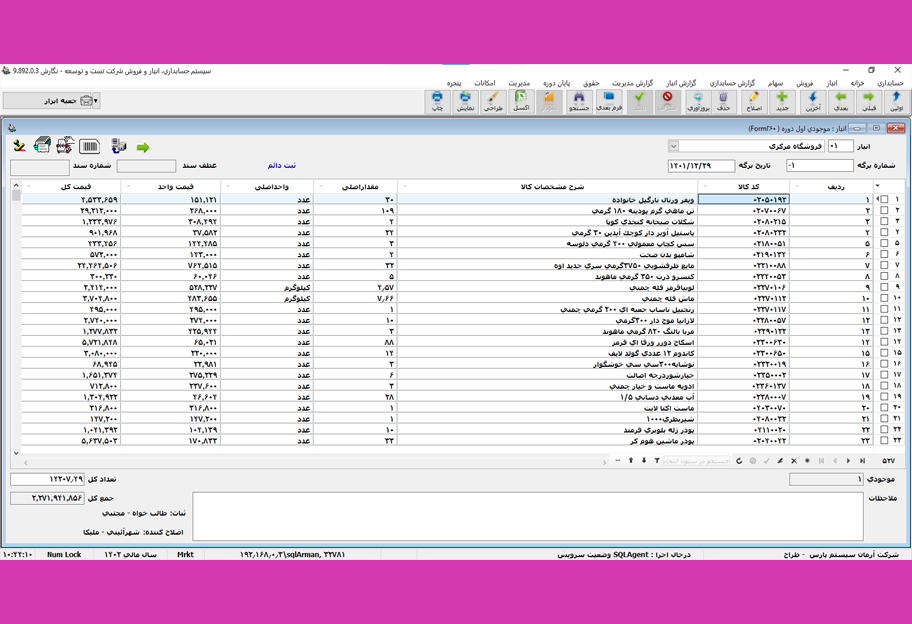The width and height of the screenshot is (912, 624).
Task: Click the grid refresh (circular arrow) icon
Action: [739, 461]
